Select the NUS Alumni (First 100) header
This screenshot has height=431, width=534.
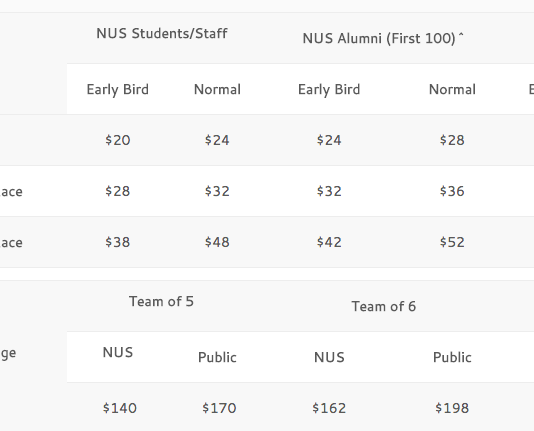383,38
